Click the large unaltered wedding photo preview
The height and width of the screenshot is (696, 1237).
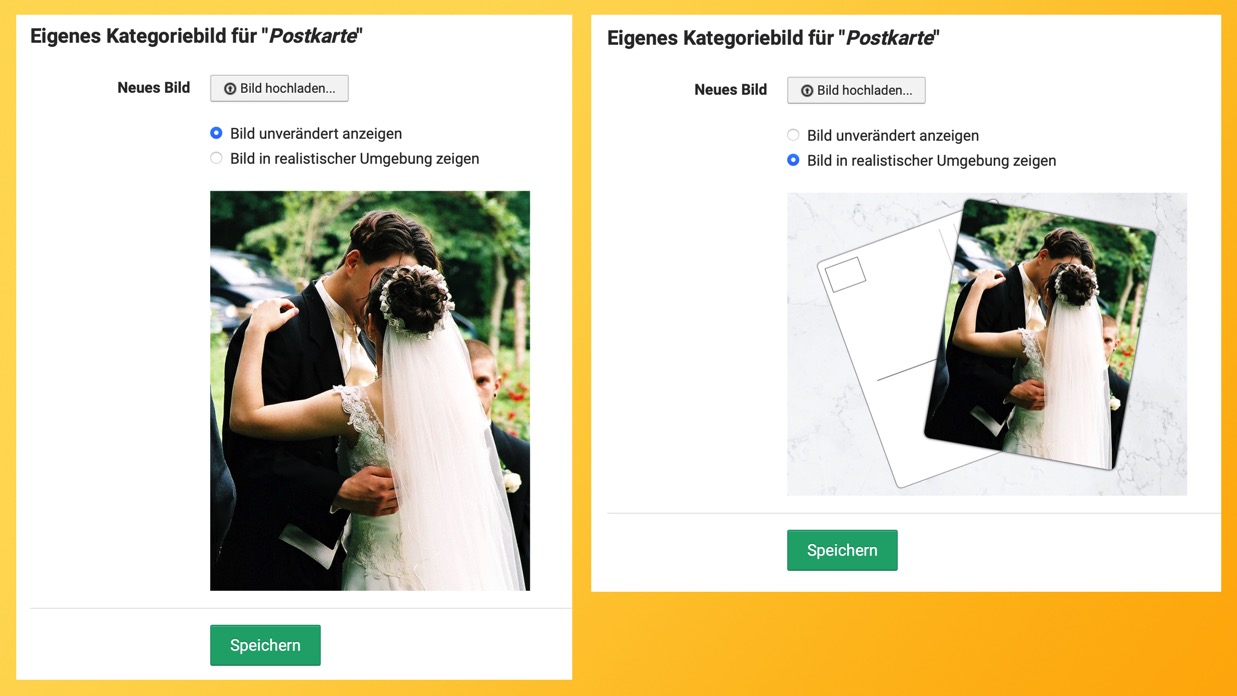[x=370, y=391]
